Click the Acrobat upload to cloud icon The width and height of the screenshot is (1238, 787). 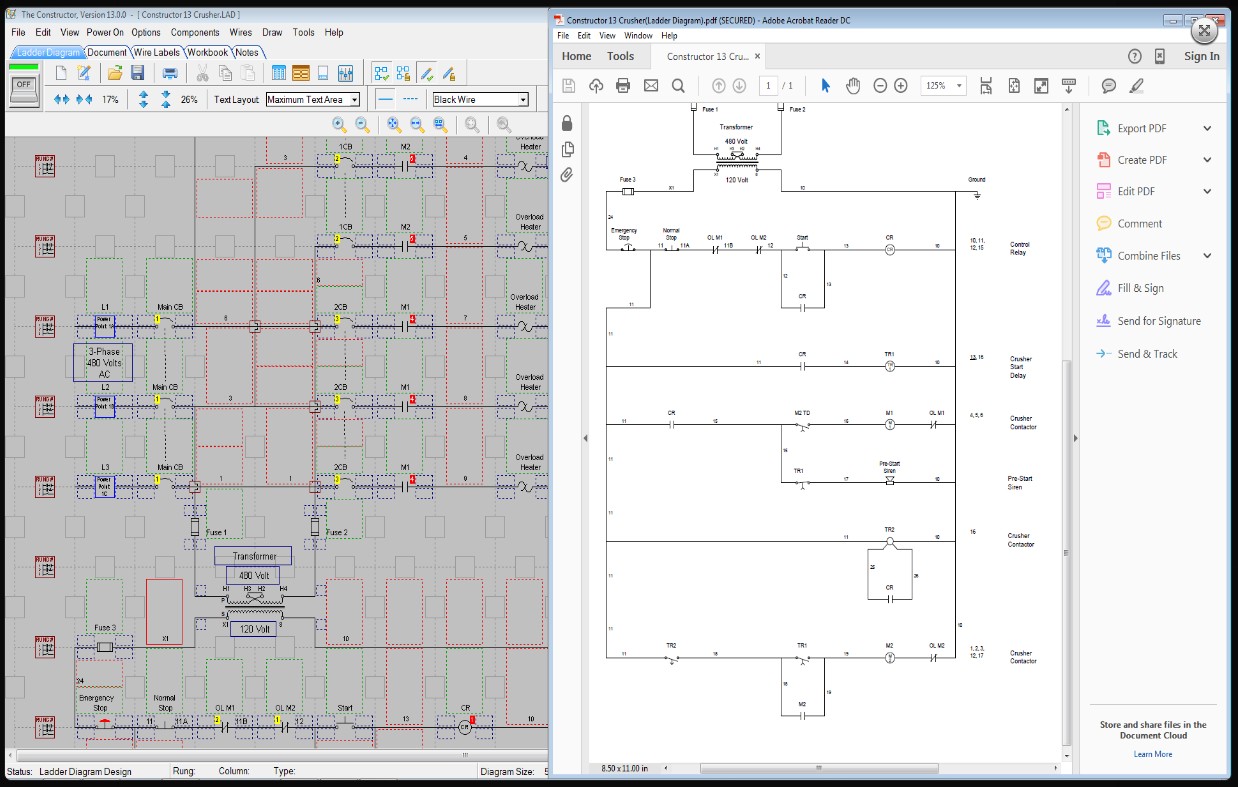(596, 86)
